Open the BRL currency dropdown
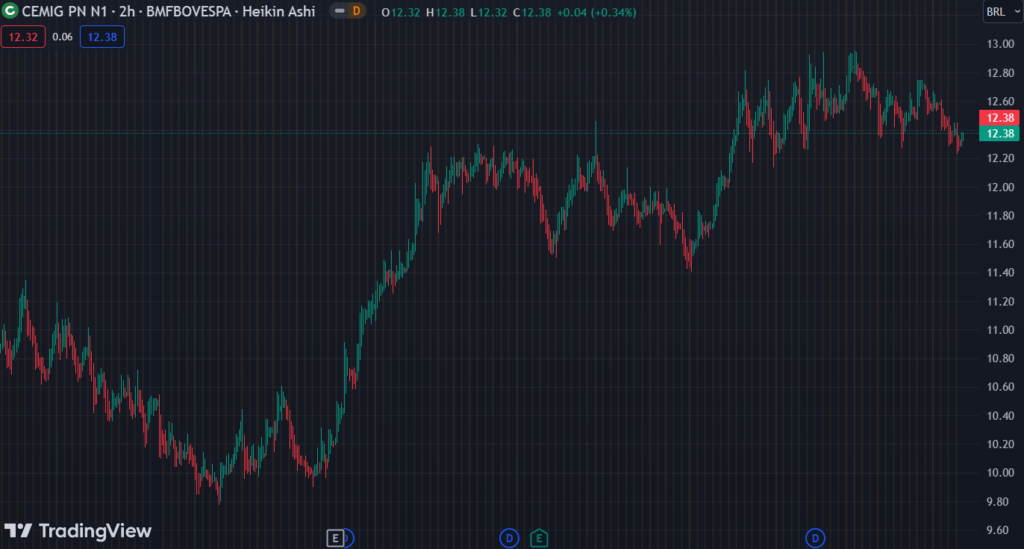 pyautogui.click(x=999, y=12)
